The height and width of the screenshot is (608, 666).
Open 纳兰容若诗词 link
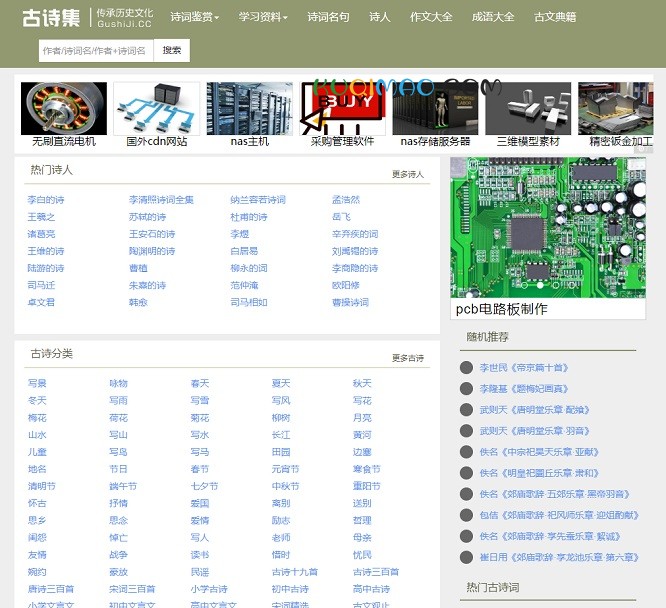point(258,200)
